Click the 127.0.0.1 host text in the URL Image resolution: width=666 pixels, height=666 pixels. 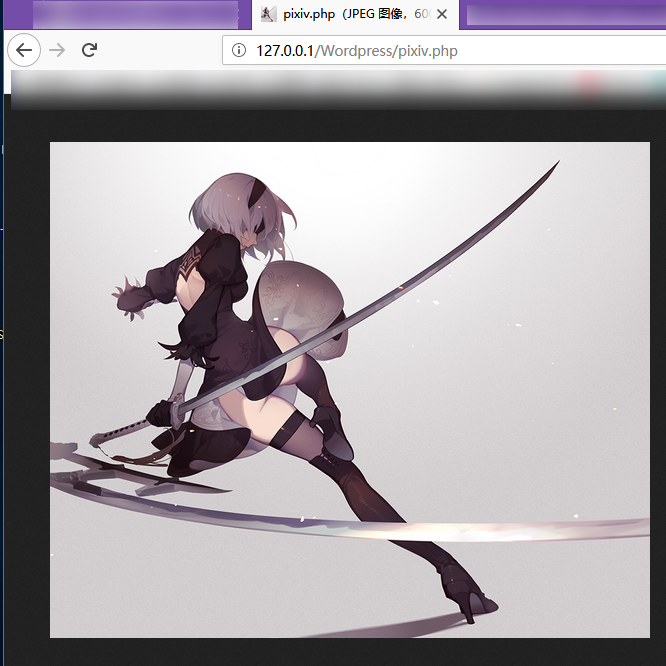pyautogui.click(x=286, y=50)
